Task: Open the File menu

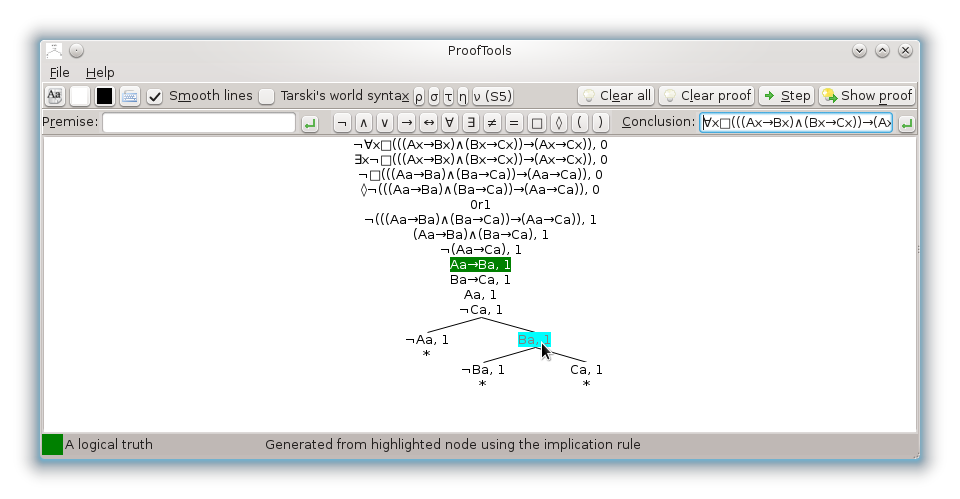Action: 59,72
